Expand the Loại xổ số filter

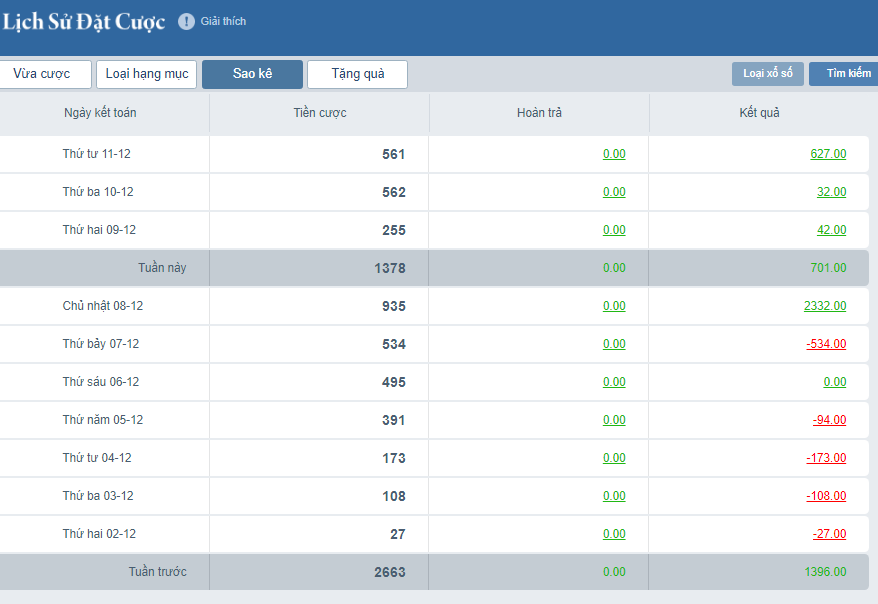[767, 74]
